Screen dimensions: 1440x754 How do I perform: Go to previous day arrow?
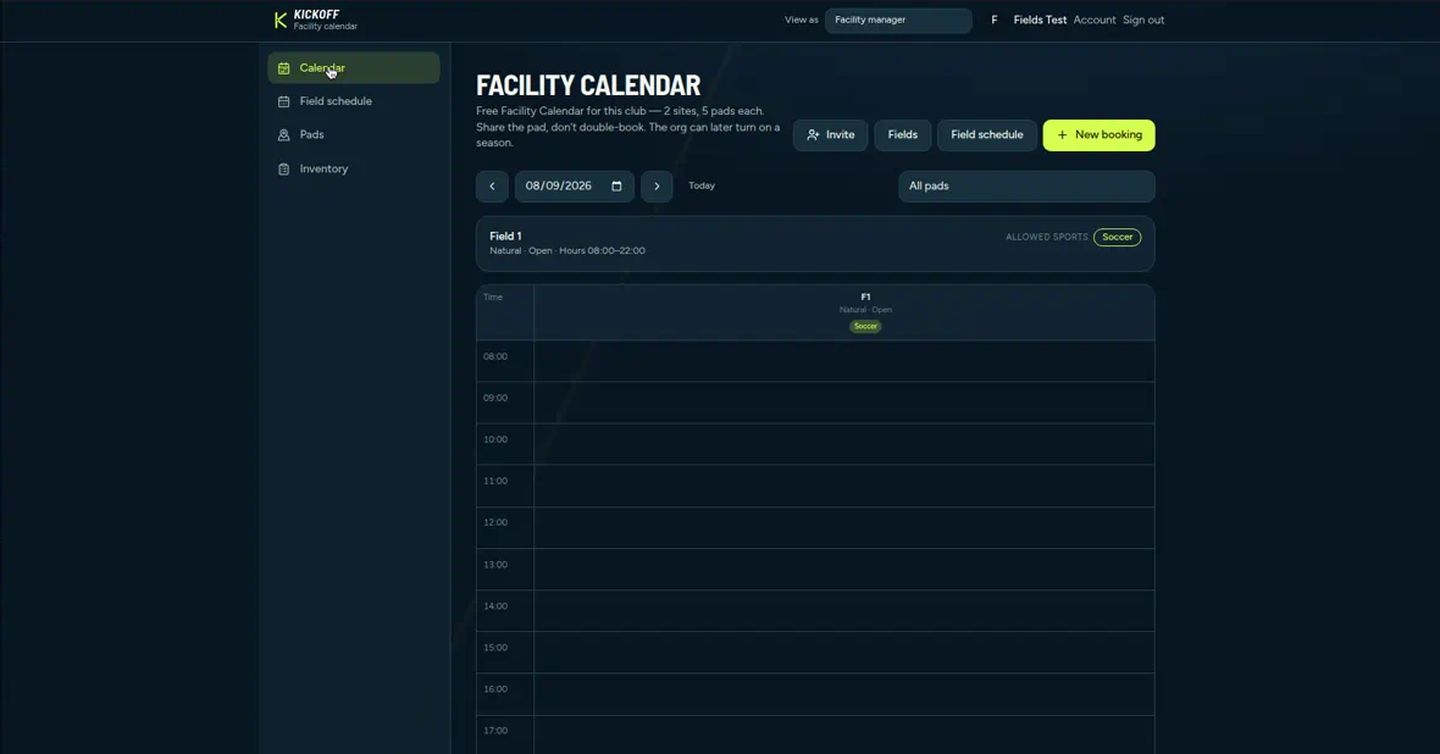click(x=492, y=186)
